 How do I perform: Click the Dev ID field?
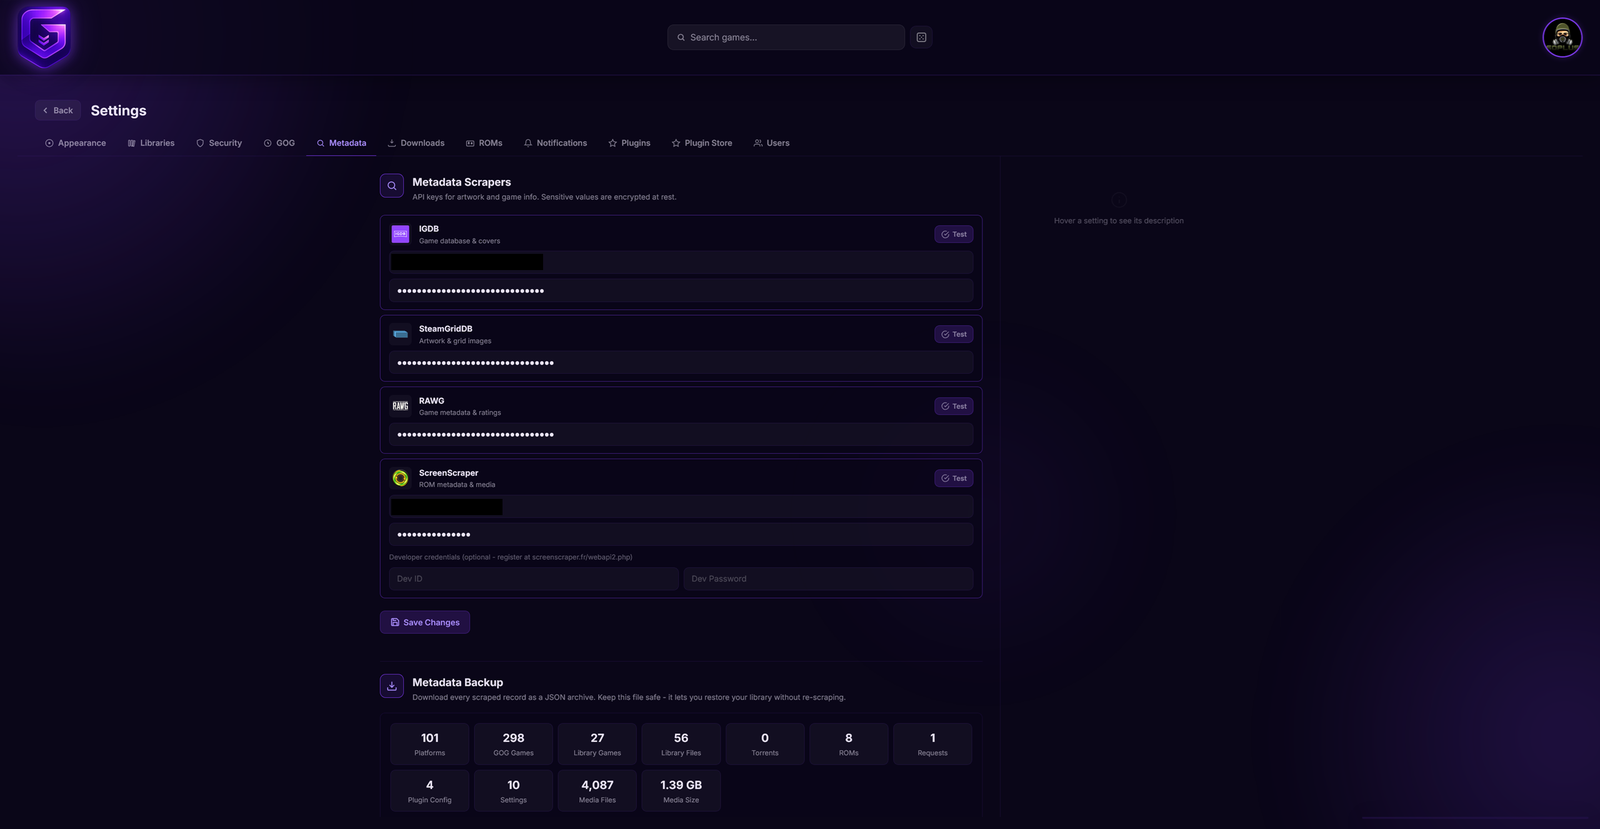click(534, 578)
